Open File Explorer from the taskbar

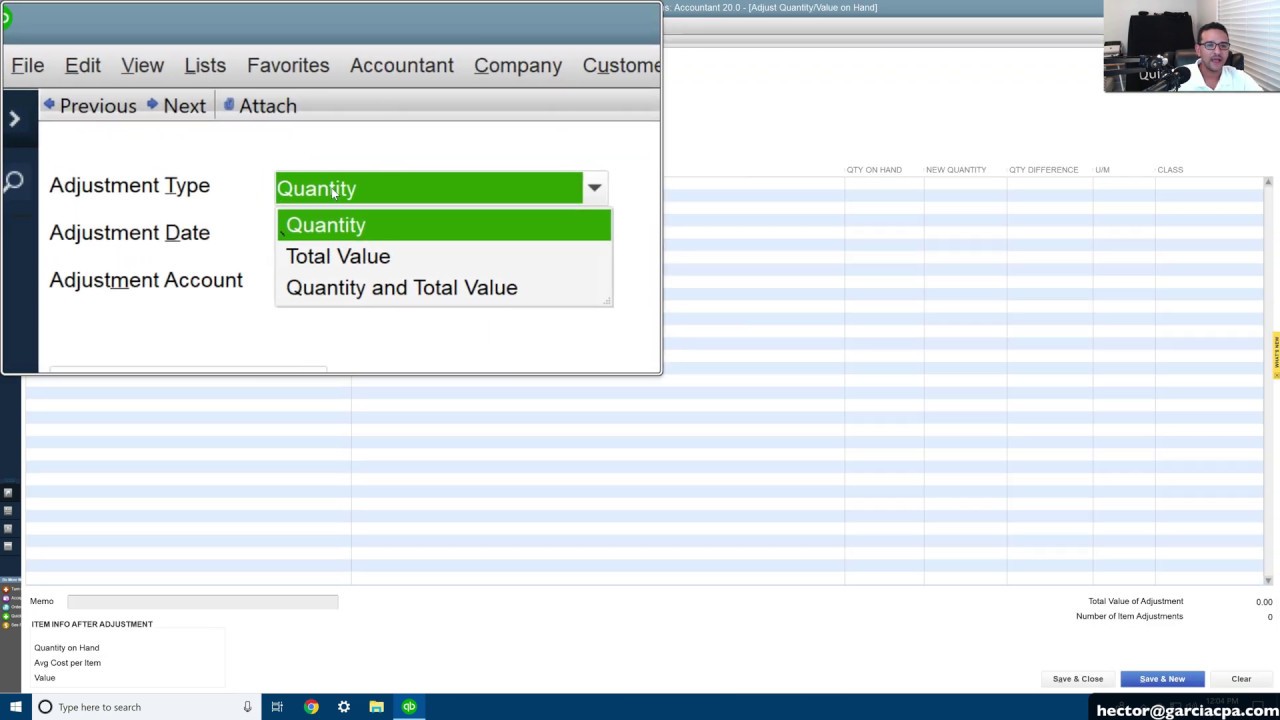(x=376, y=707)
